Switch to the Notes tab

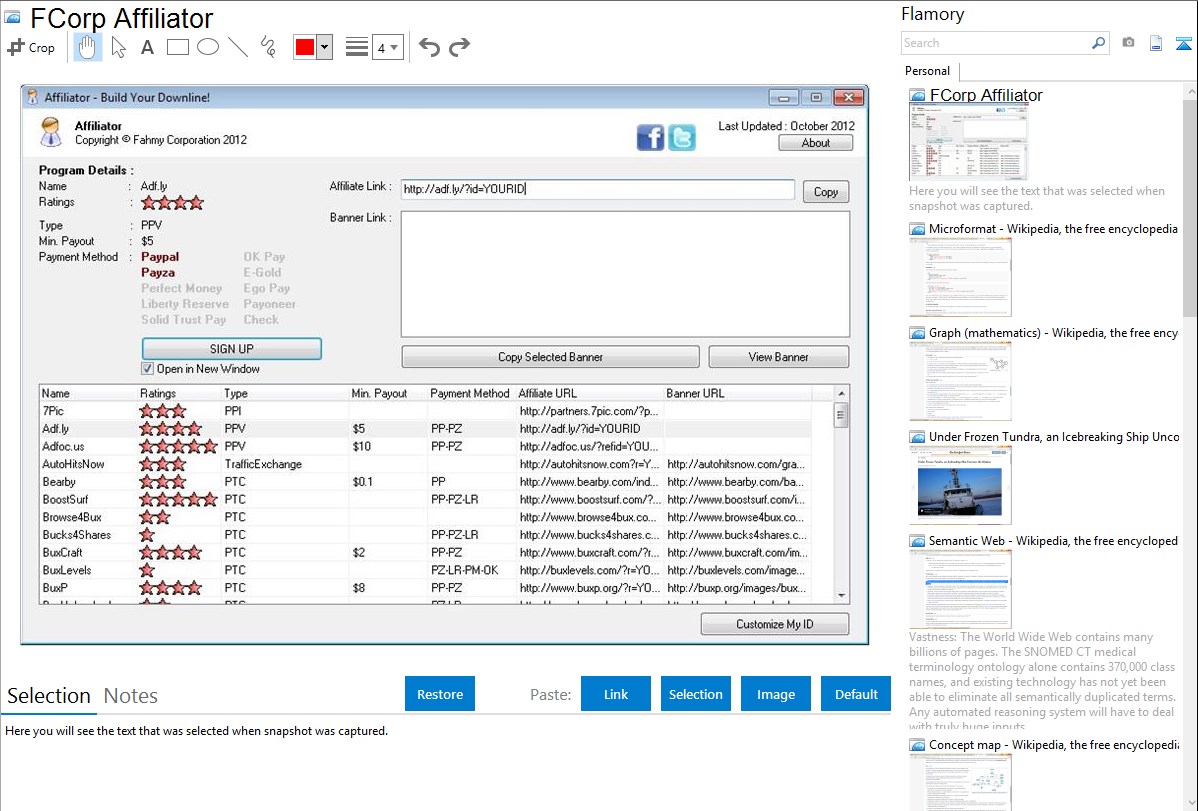coord(131,696)
